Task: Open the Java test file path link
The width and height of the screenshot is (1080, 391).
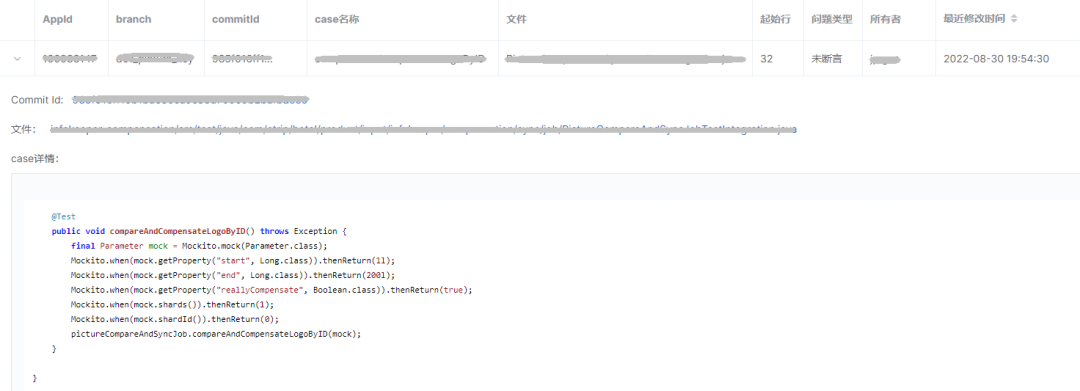Action: pos(424,129)
